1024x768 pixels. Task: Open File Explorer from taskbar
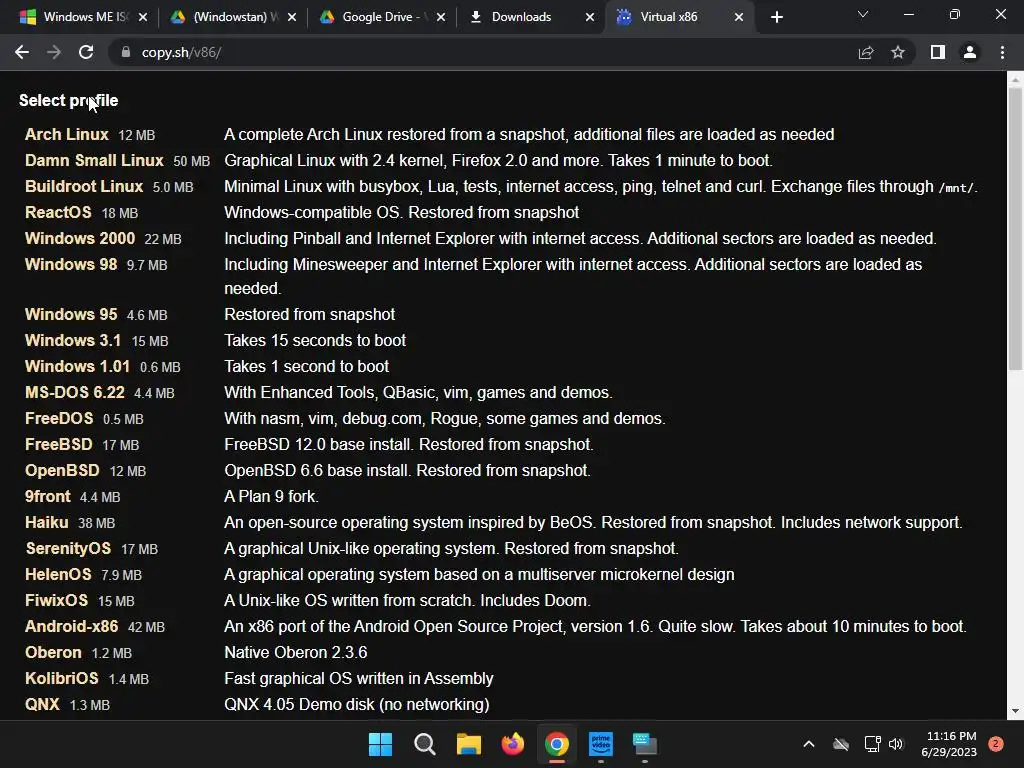[x=468, y=744]
